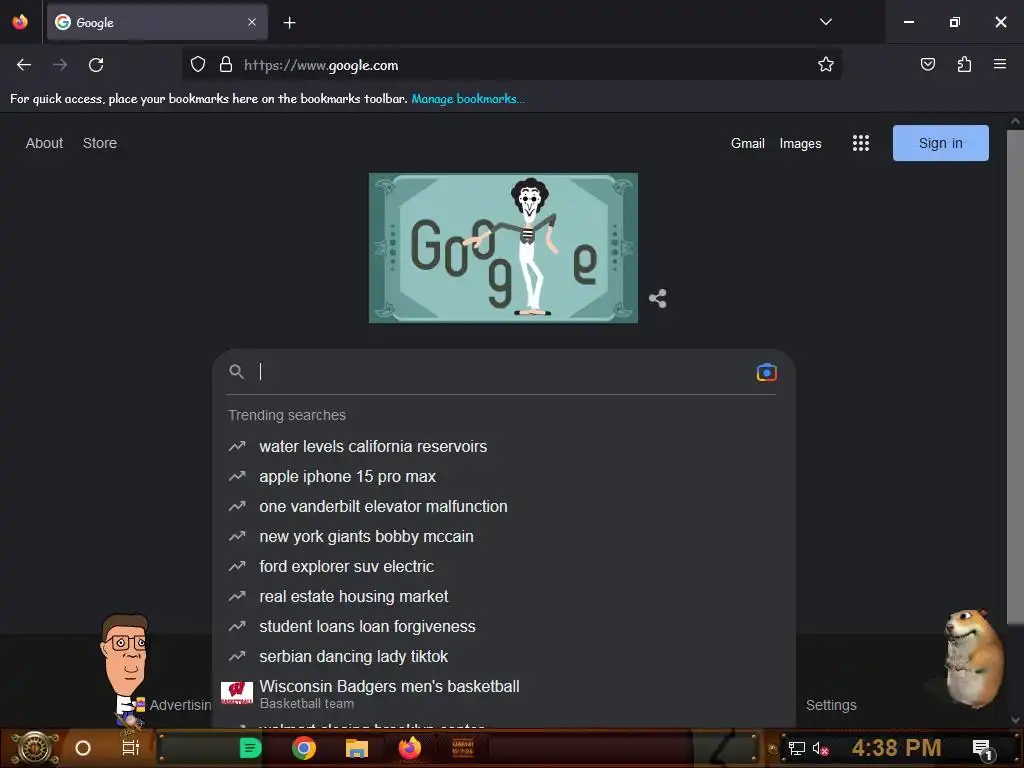Click the search magnifier icon
Viewport: 1024px width, 768px height.
236,372
